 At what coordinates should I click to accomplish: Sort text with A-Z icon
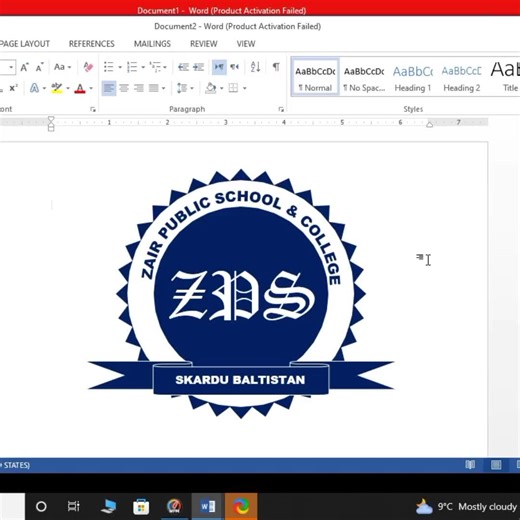tap(255, 67)
